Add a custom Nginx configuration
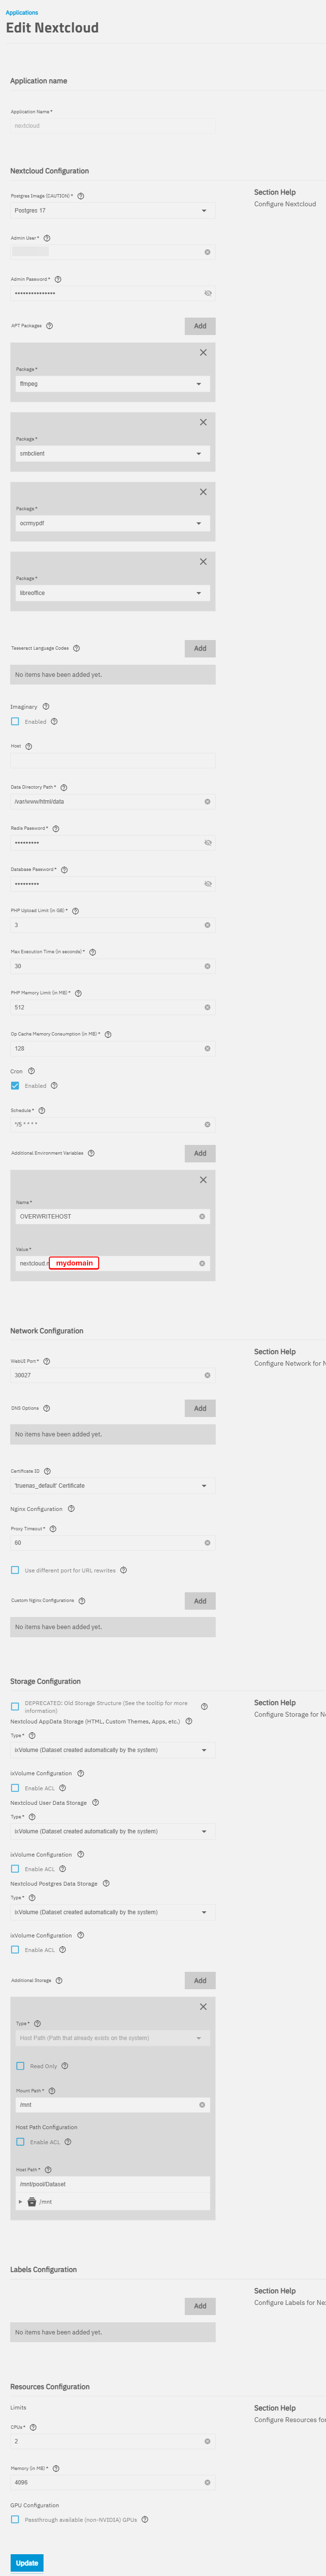Image resolution: width=326 pixels, height=2576 pixels. pos(200,1601)
